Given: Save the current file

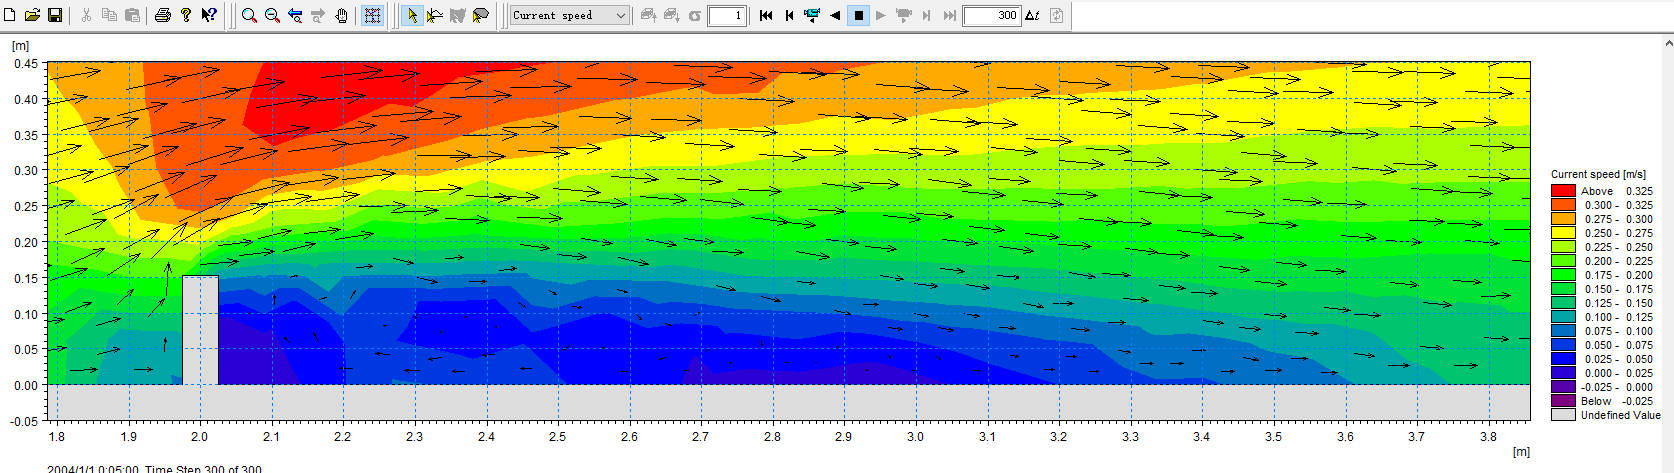Looking at the screenshot, I should (55, 15).
